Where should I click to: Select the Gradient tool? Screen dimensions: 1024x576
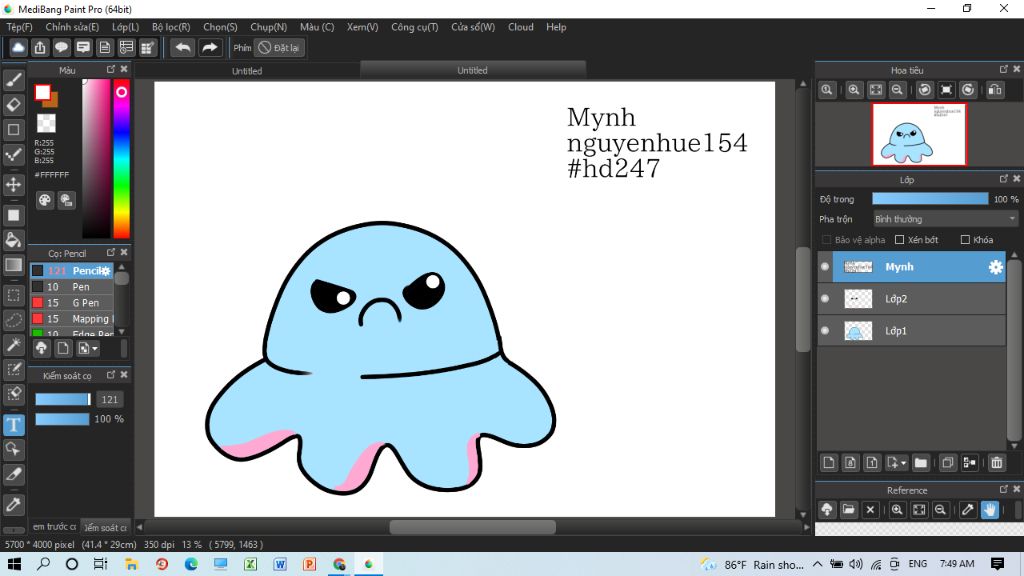(x=14, y=264)
